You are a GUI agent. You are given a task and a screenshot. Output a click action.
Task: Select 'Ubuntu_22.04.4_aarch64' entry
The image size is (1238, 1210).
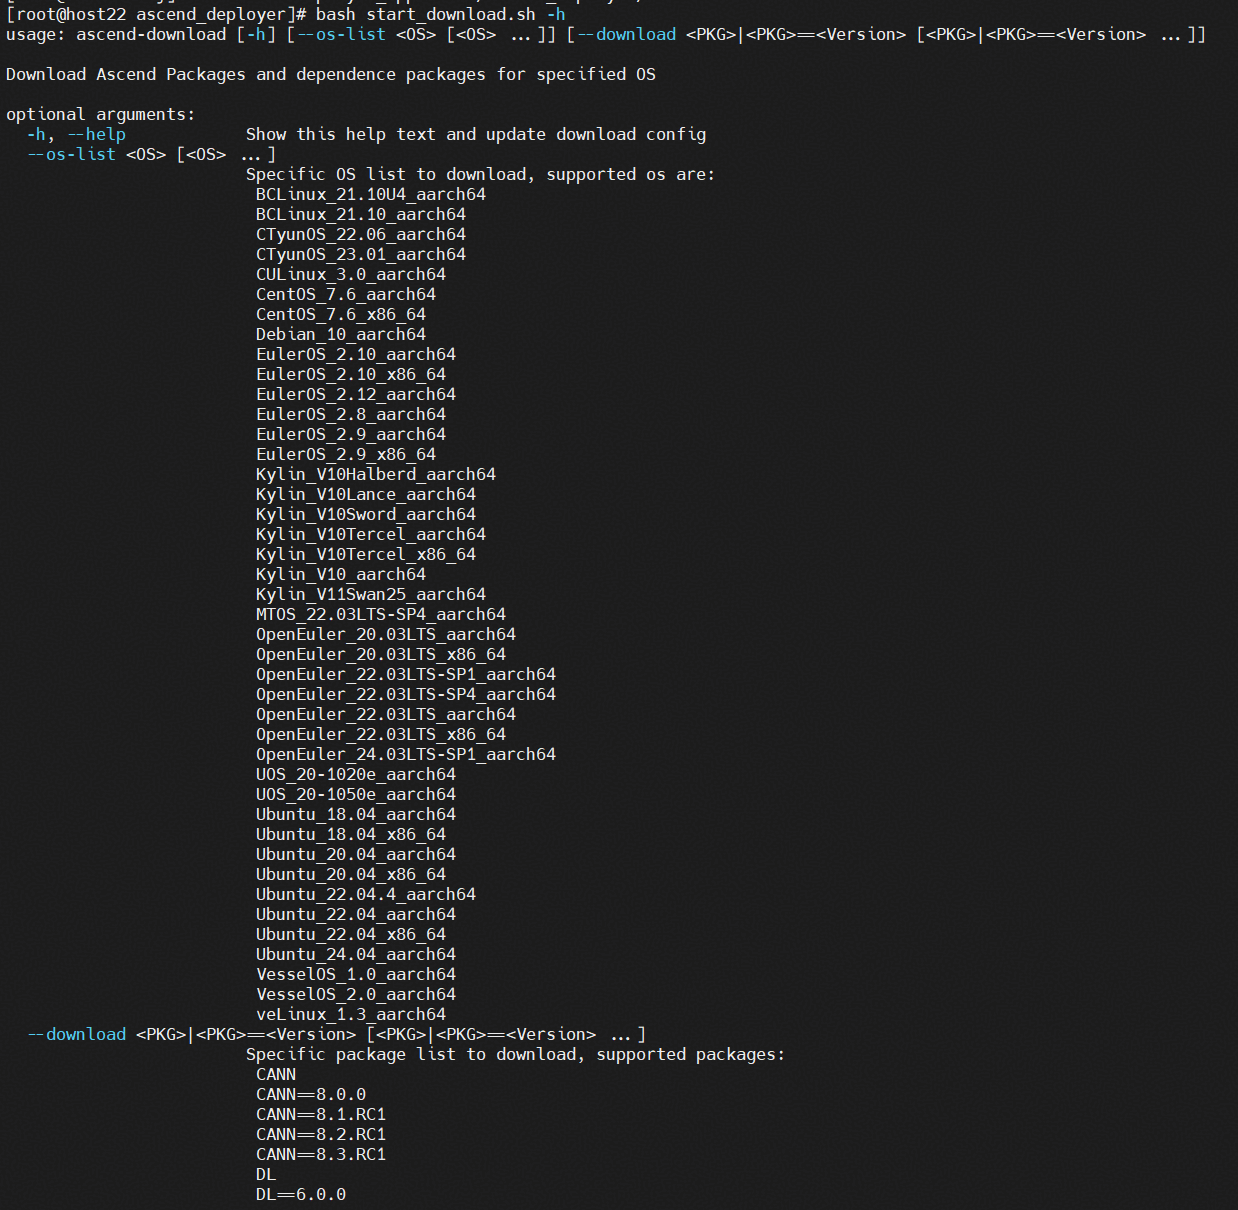(366, 894)
